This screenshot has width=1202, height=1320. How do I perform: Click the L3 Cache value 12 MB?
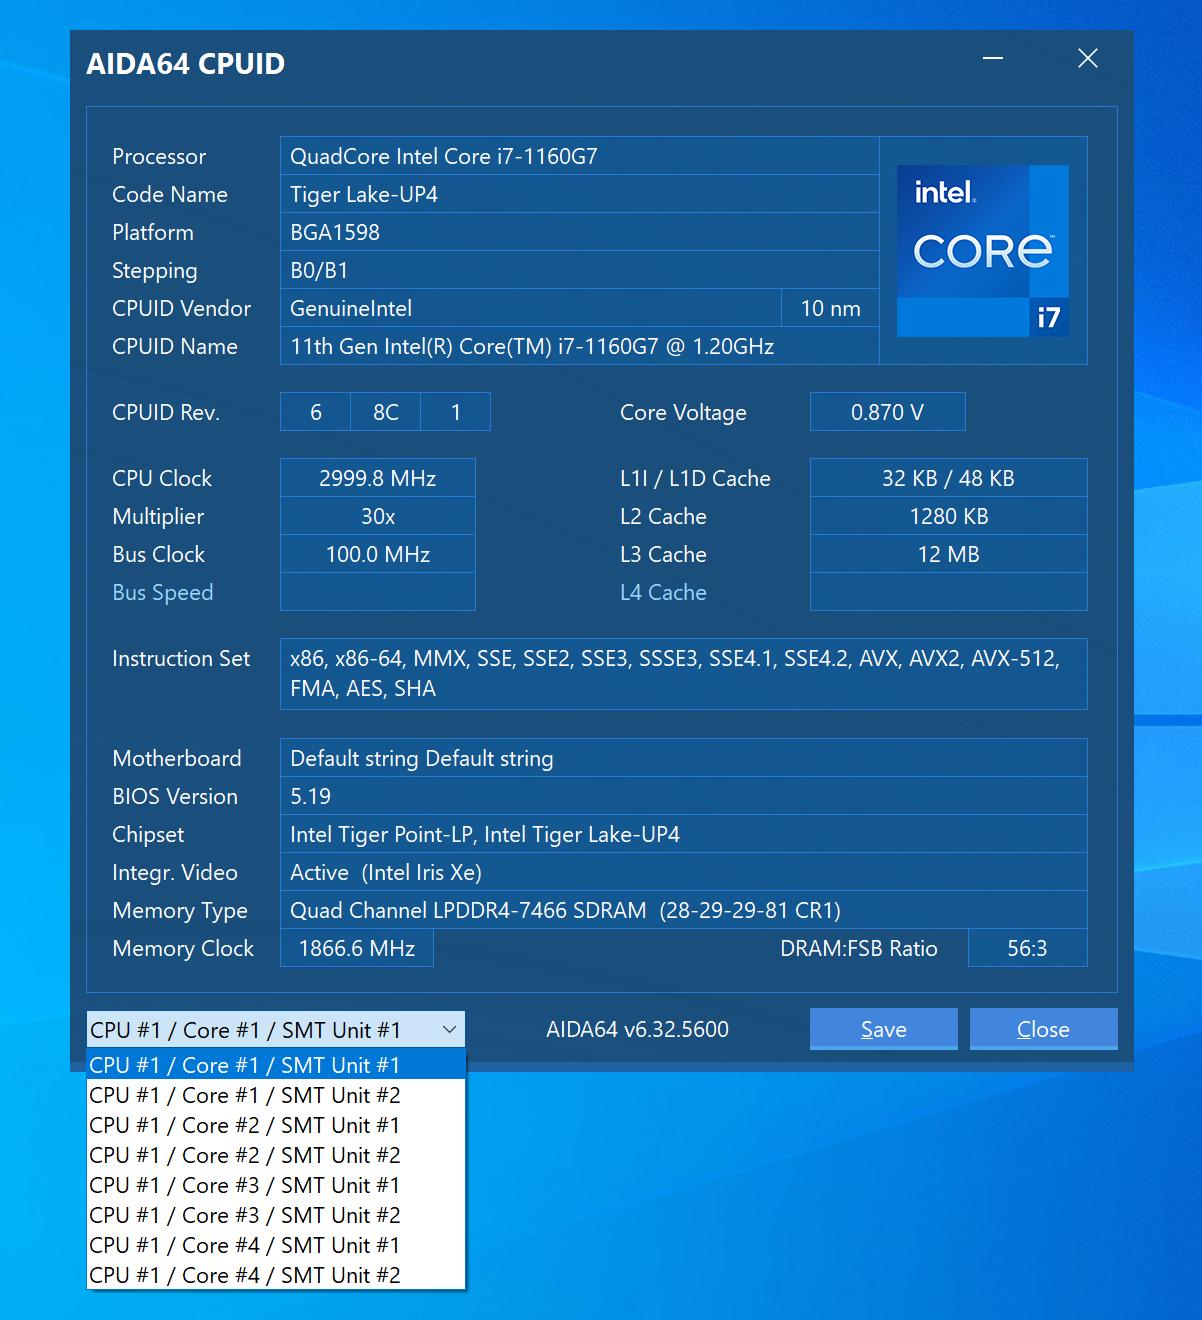click(948, 554)
